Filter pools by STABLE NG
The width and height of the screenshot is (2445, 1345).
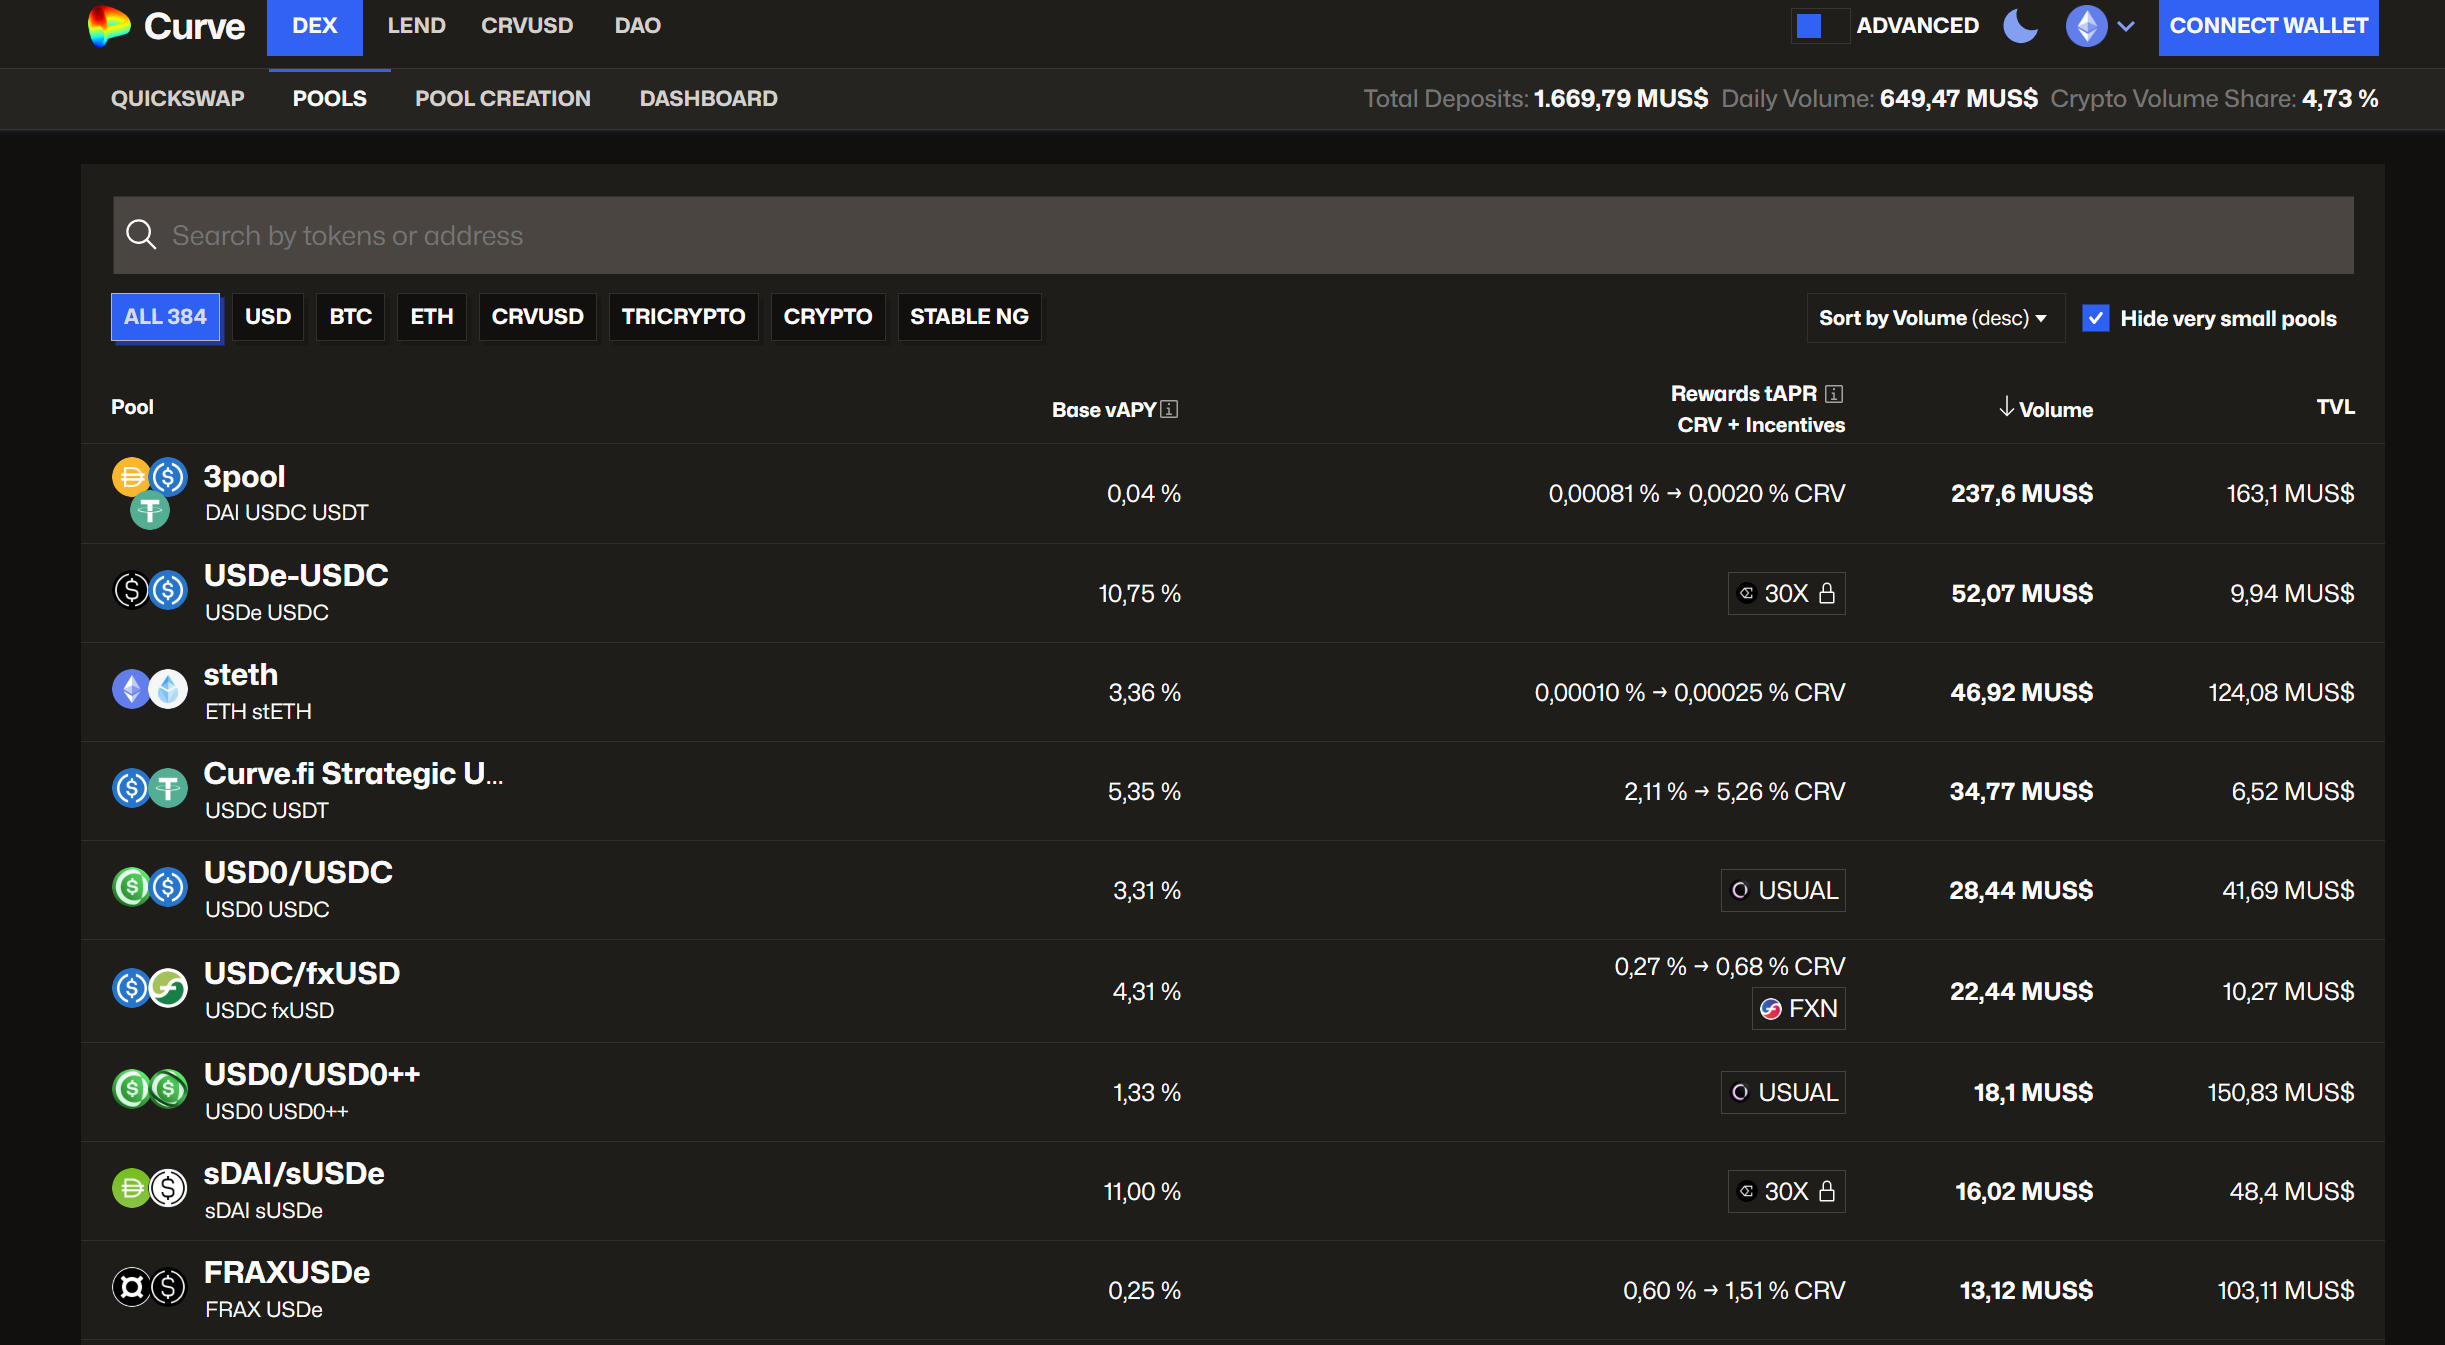coord(969,317)
